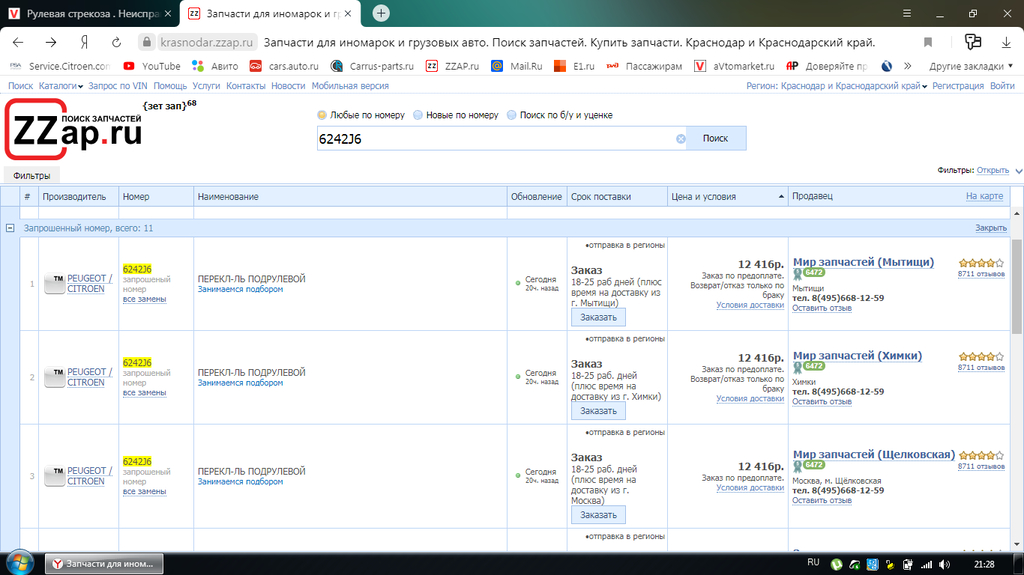
Task: Expand filters with the chevron beside 'Открыть'
Action: click(x=1018, y=171)
